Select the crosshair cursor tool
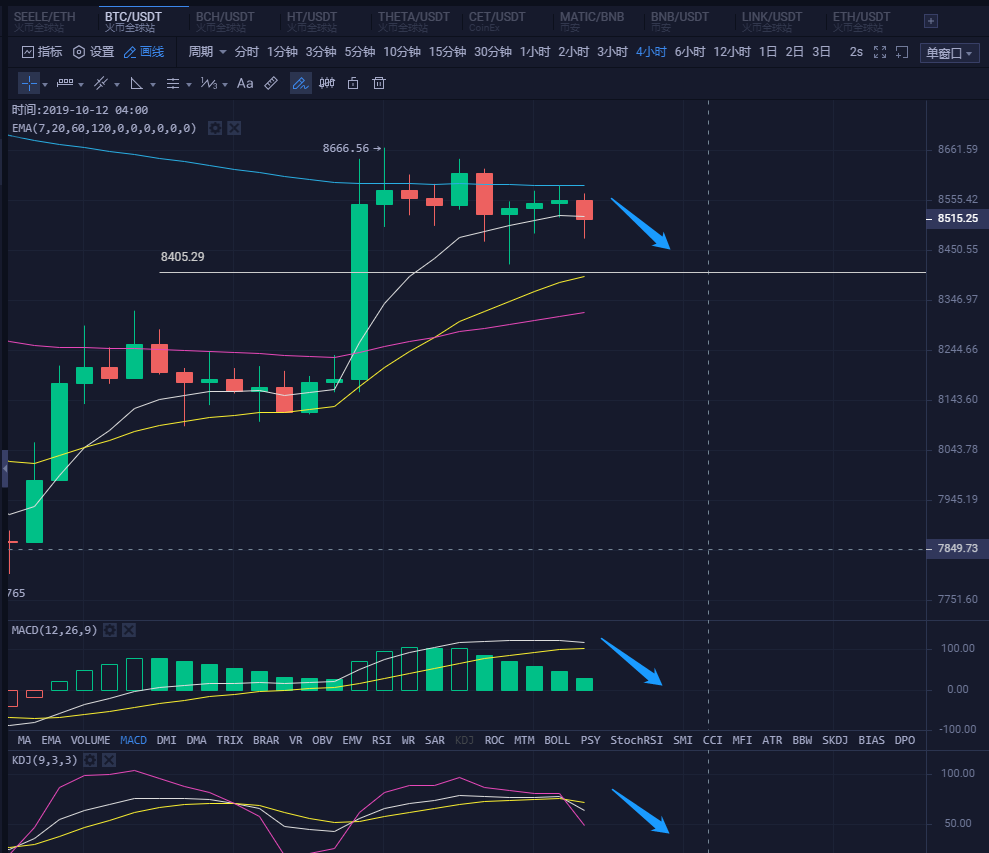The width and height of the screenshot is (989, 853). [29, 83]
